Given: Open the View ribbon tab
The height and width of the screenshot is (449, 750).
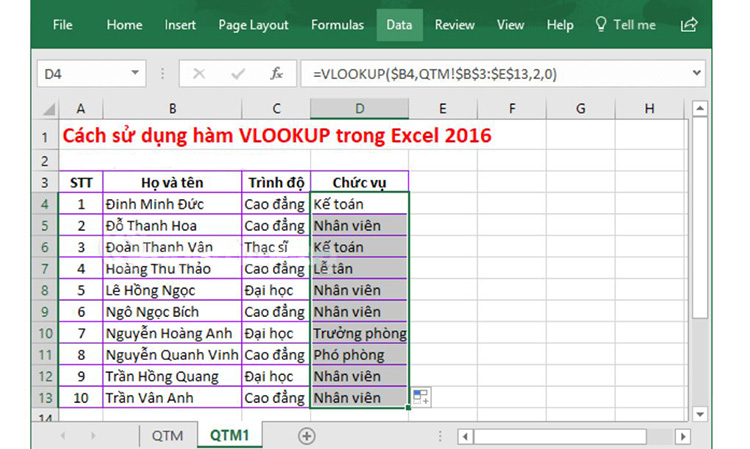Looking at the screenshot, I should 510,25.
